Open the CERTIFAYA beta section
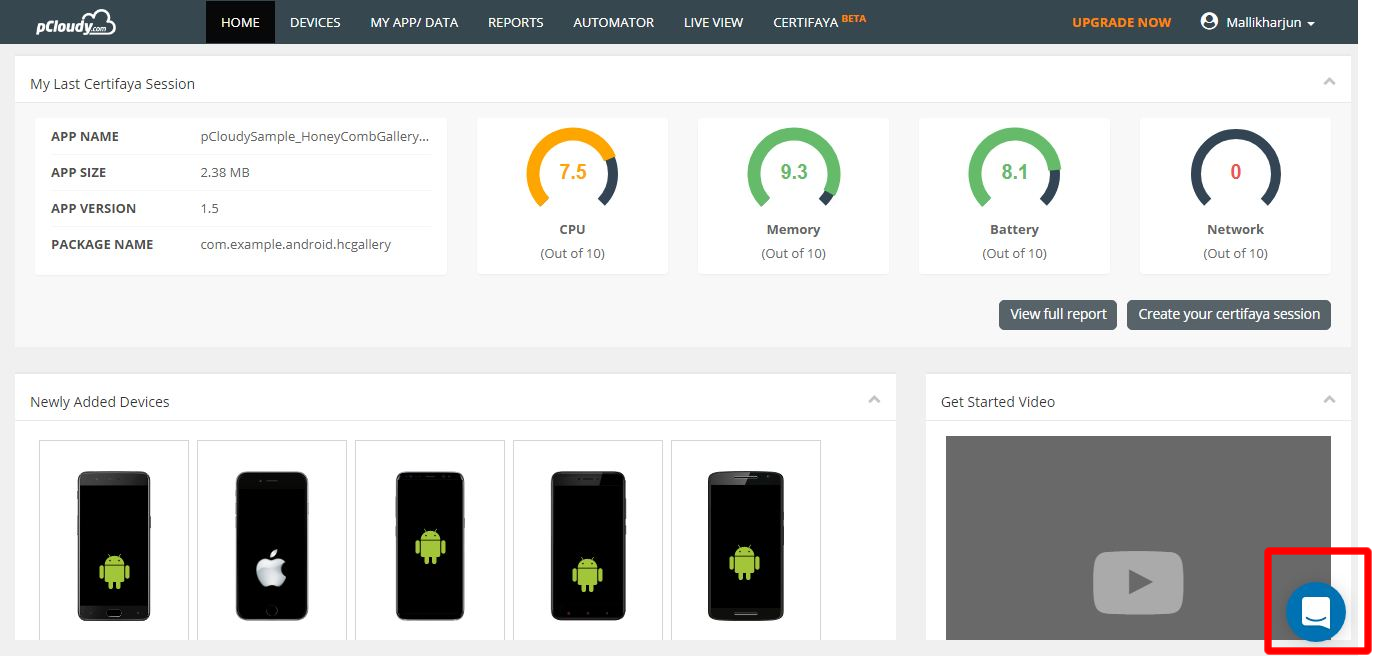 [819, 22]
